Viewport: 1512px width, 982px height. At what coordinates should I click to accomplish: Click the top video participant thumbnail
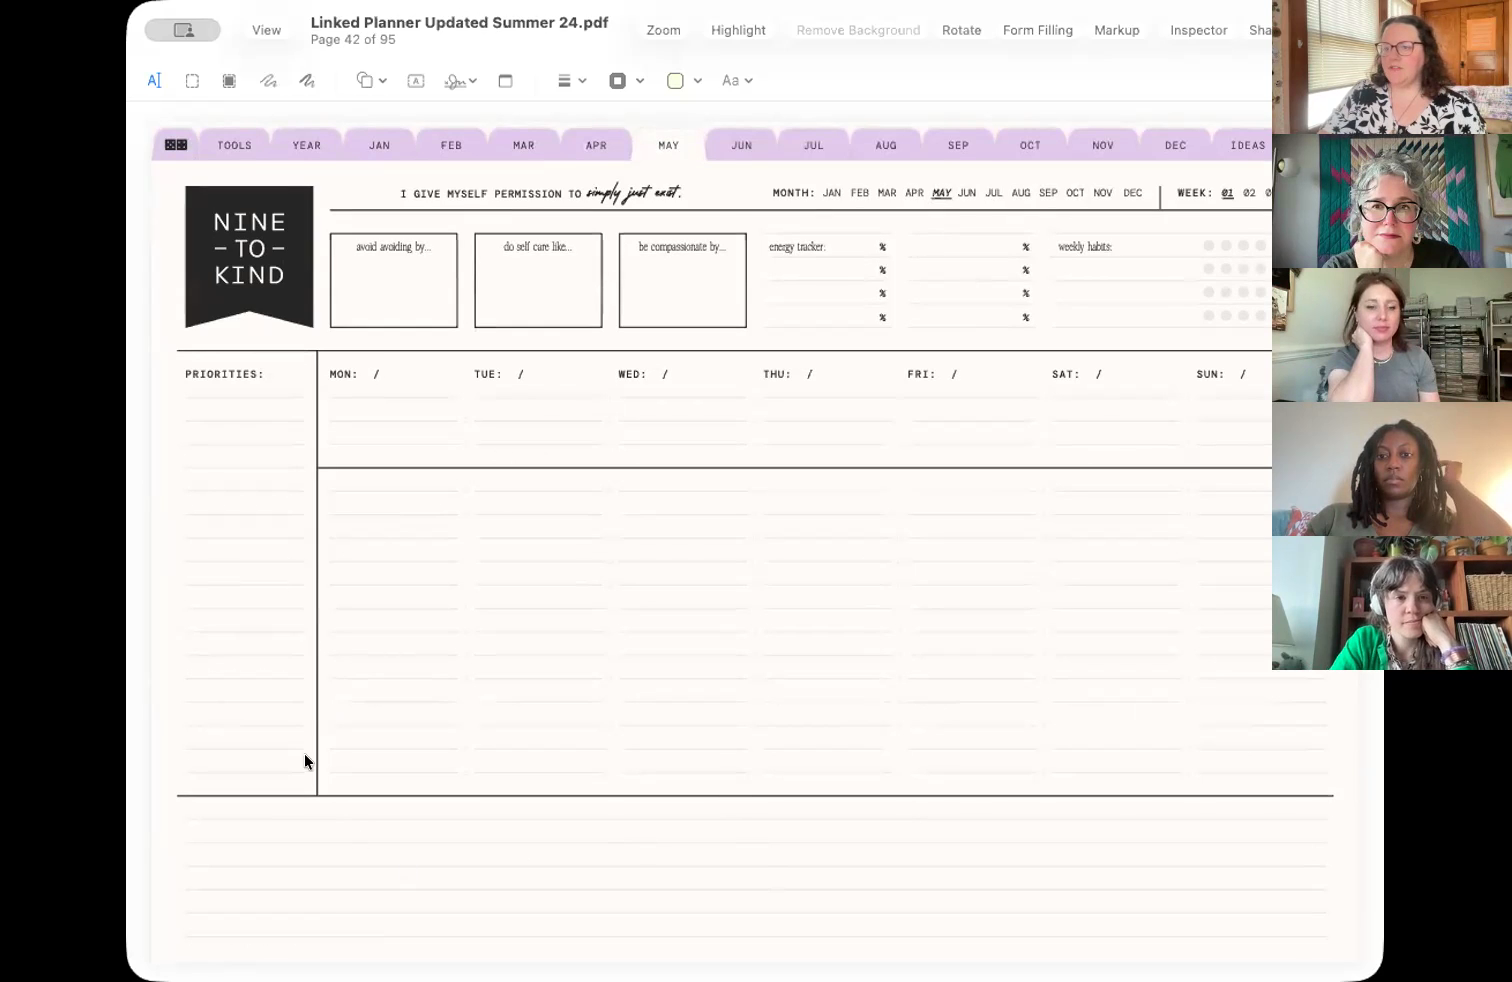[x=1392, y=67]
